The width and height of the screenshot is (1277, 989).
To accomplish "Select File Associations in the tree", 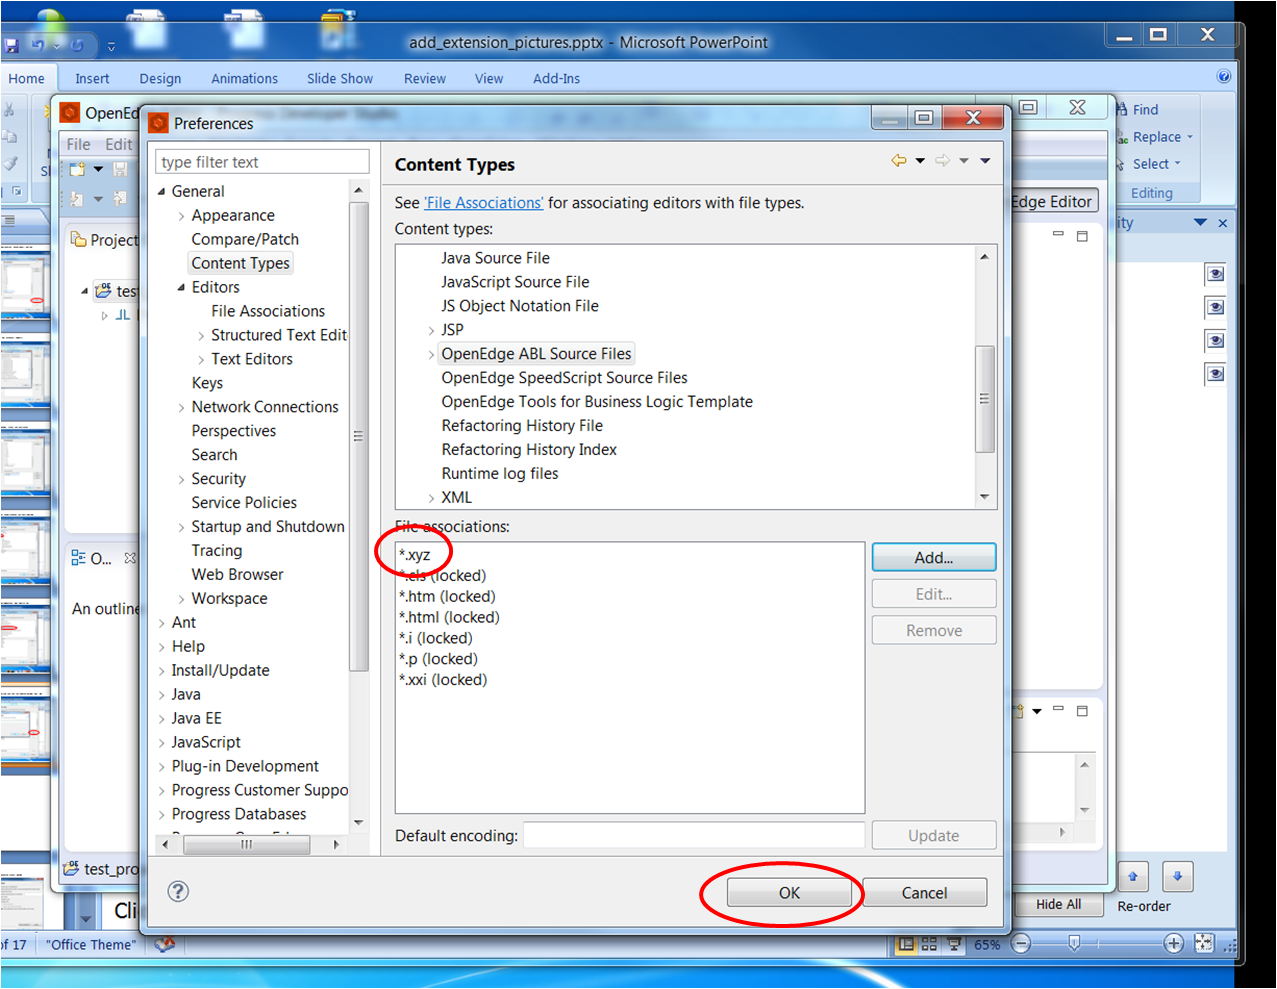I will tap(268, 312).
